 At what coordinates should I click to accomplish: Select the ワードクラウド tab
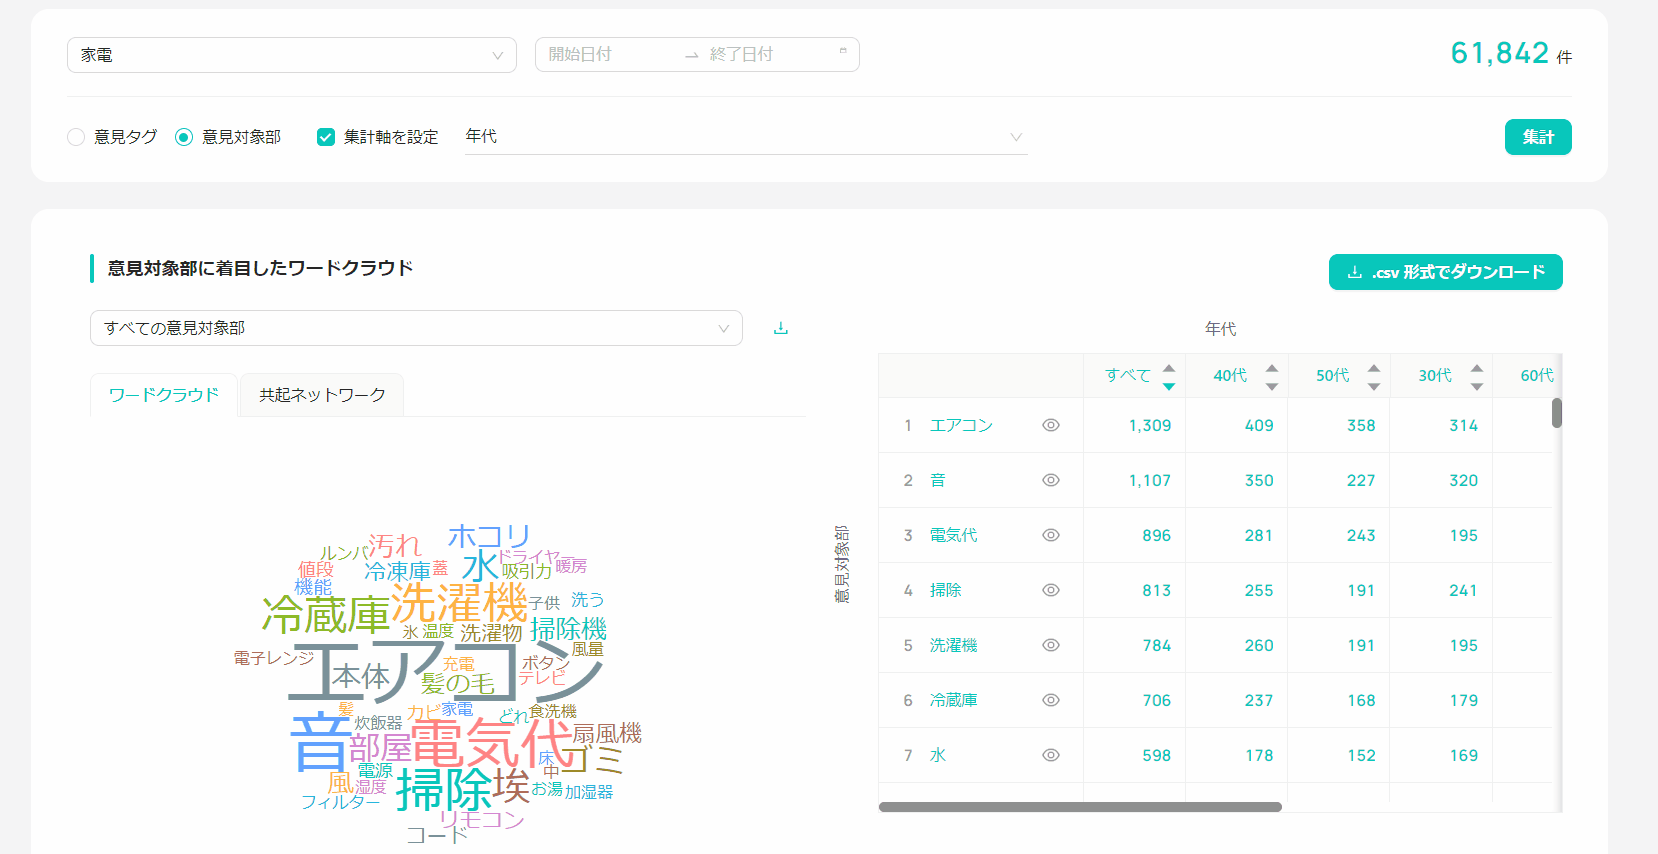(164, 395)
